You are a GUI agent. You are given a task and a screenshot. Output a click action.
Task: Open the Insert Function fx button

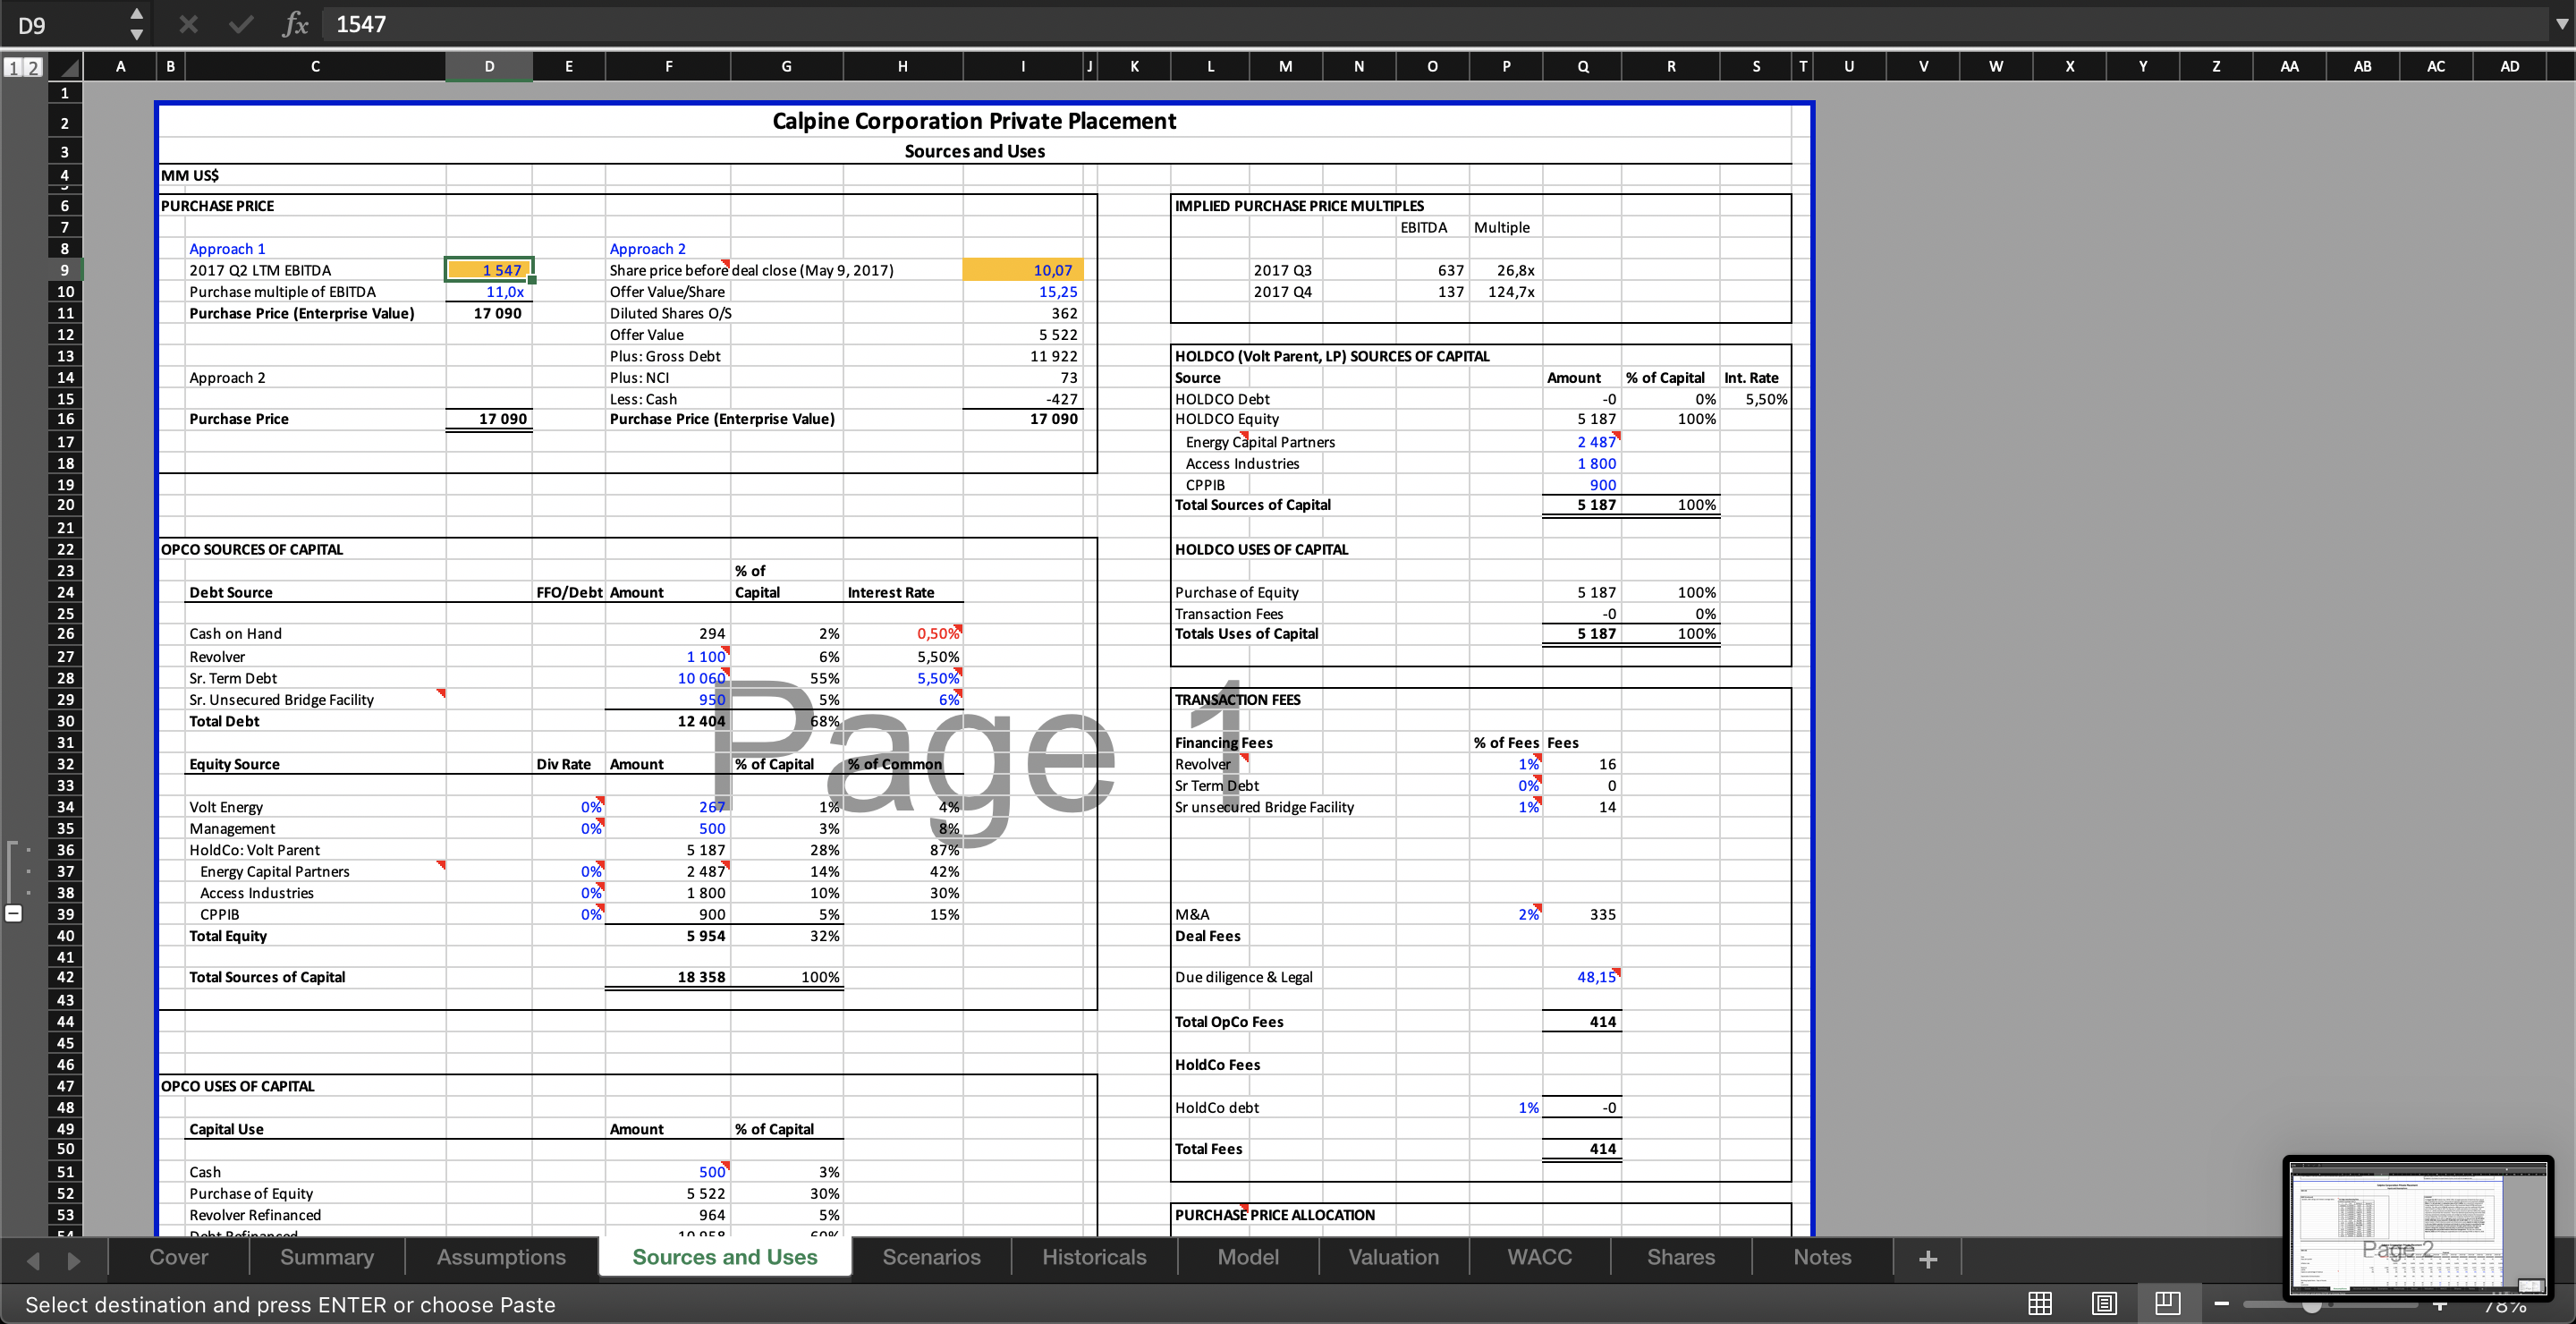[295, 24]
